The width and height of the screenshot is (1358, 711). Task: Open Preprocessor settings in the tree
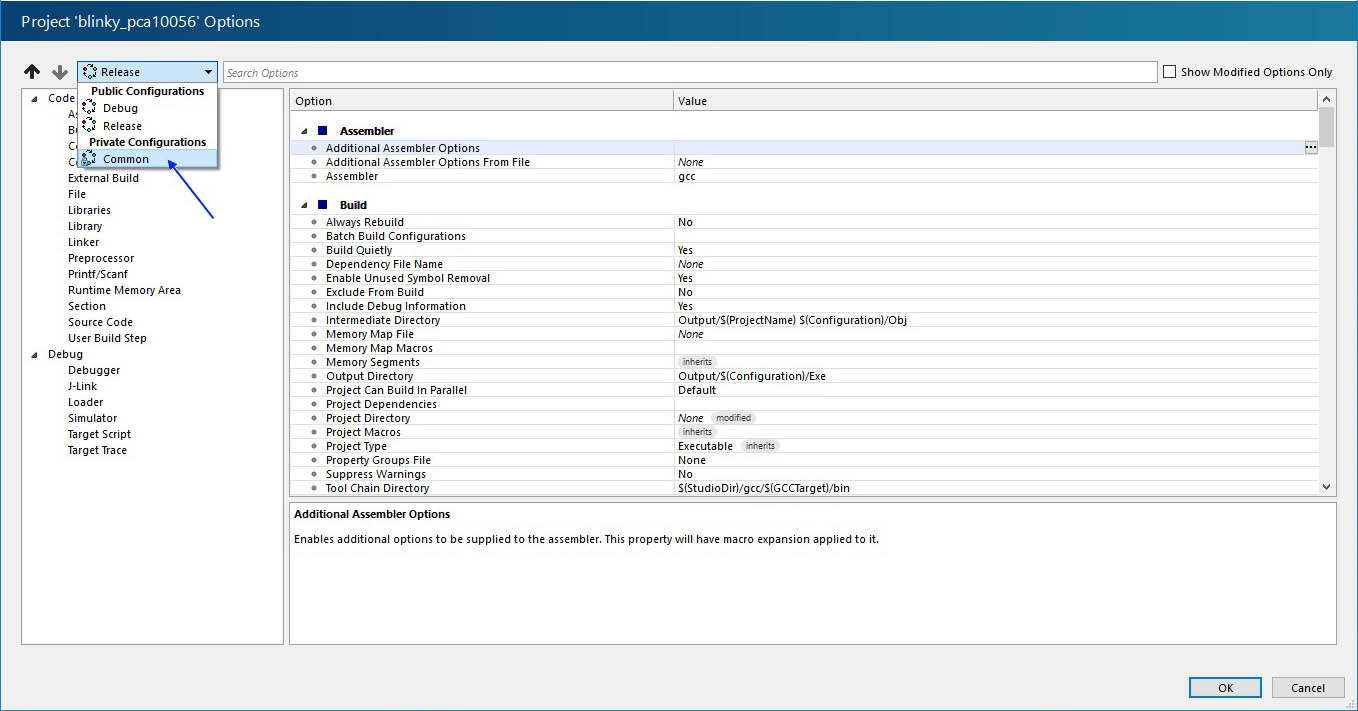[x=100, y=258]
